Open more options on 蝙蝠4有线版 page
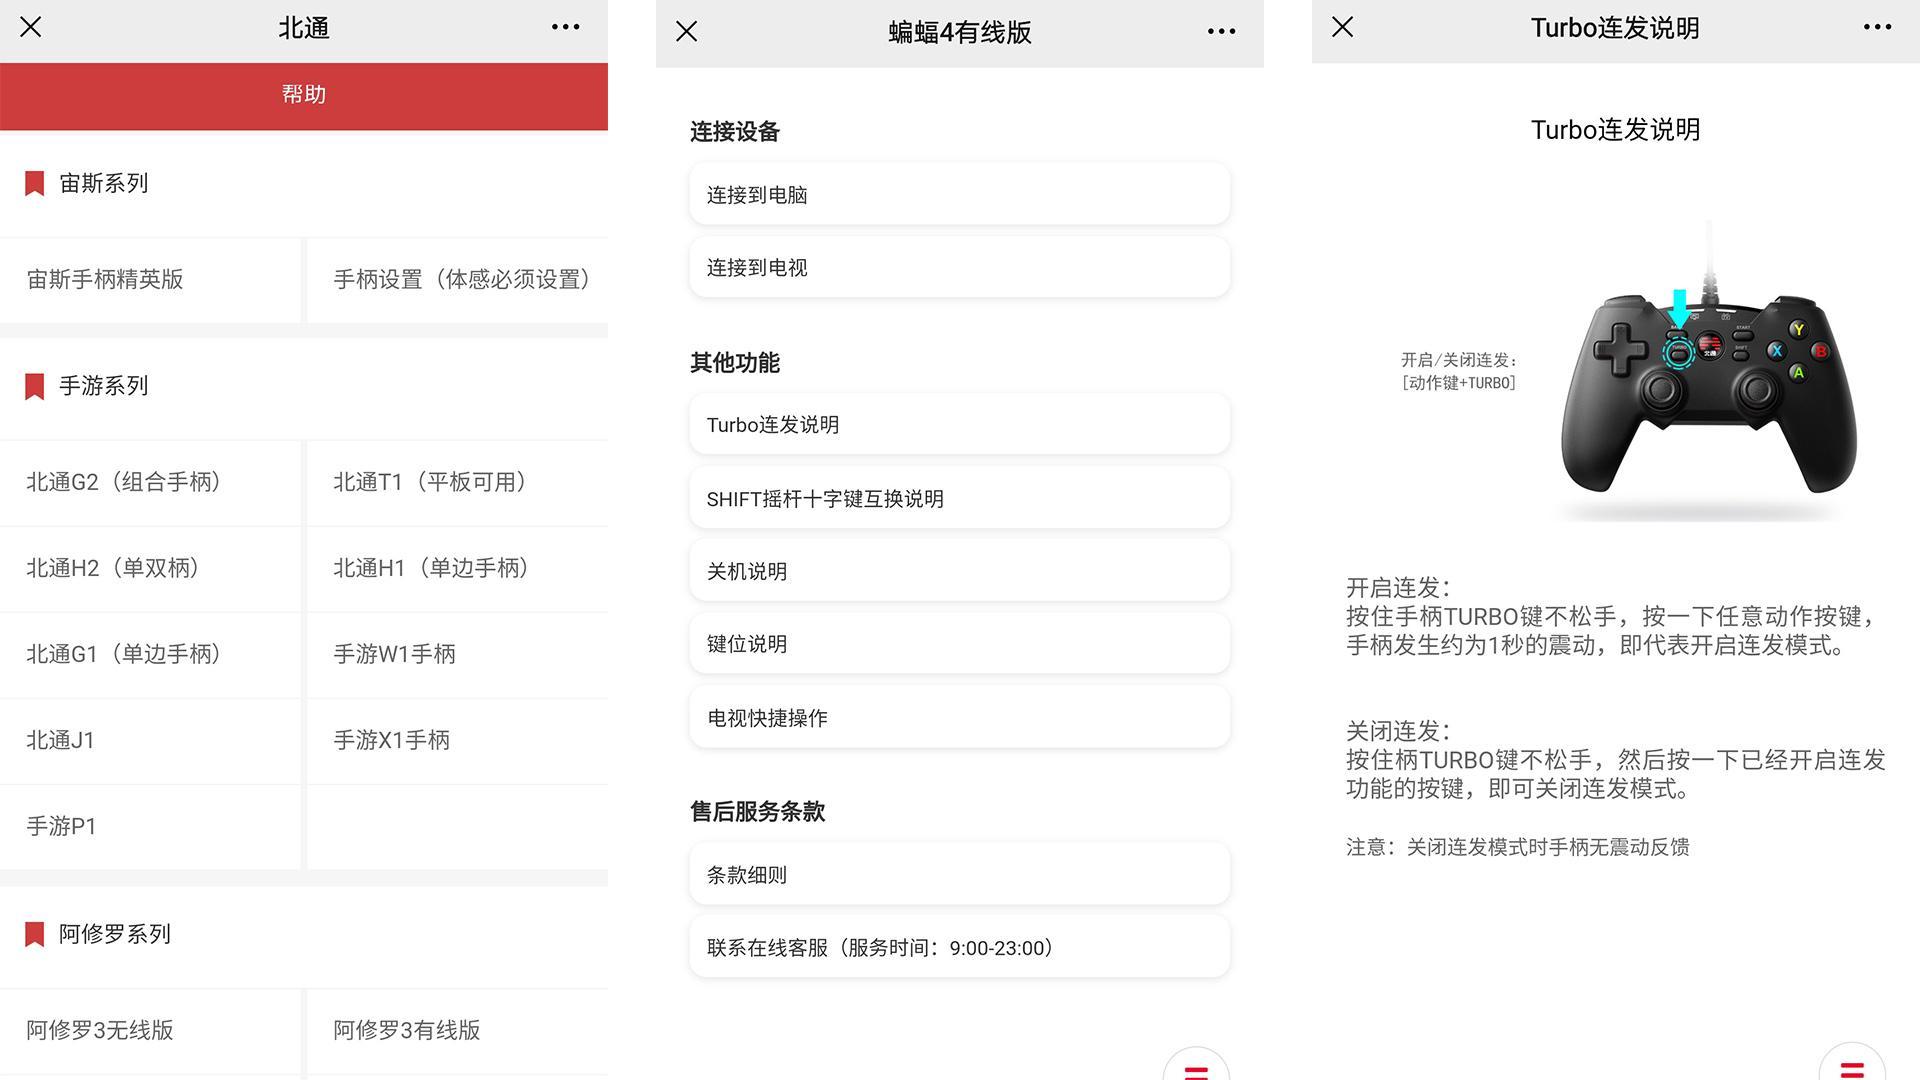 (1221, 32)
